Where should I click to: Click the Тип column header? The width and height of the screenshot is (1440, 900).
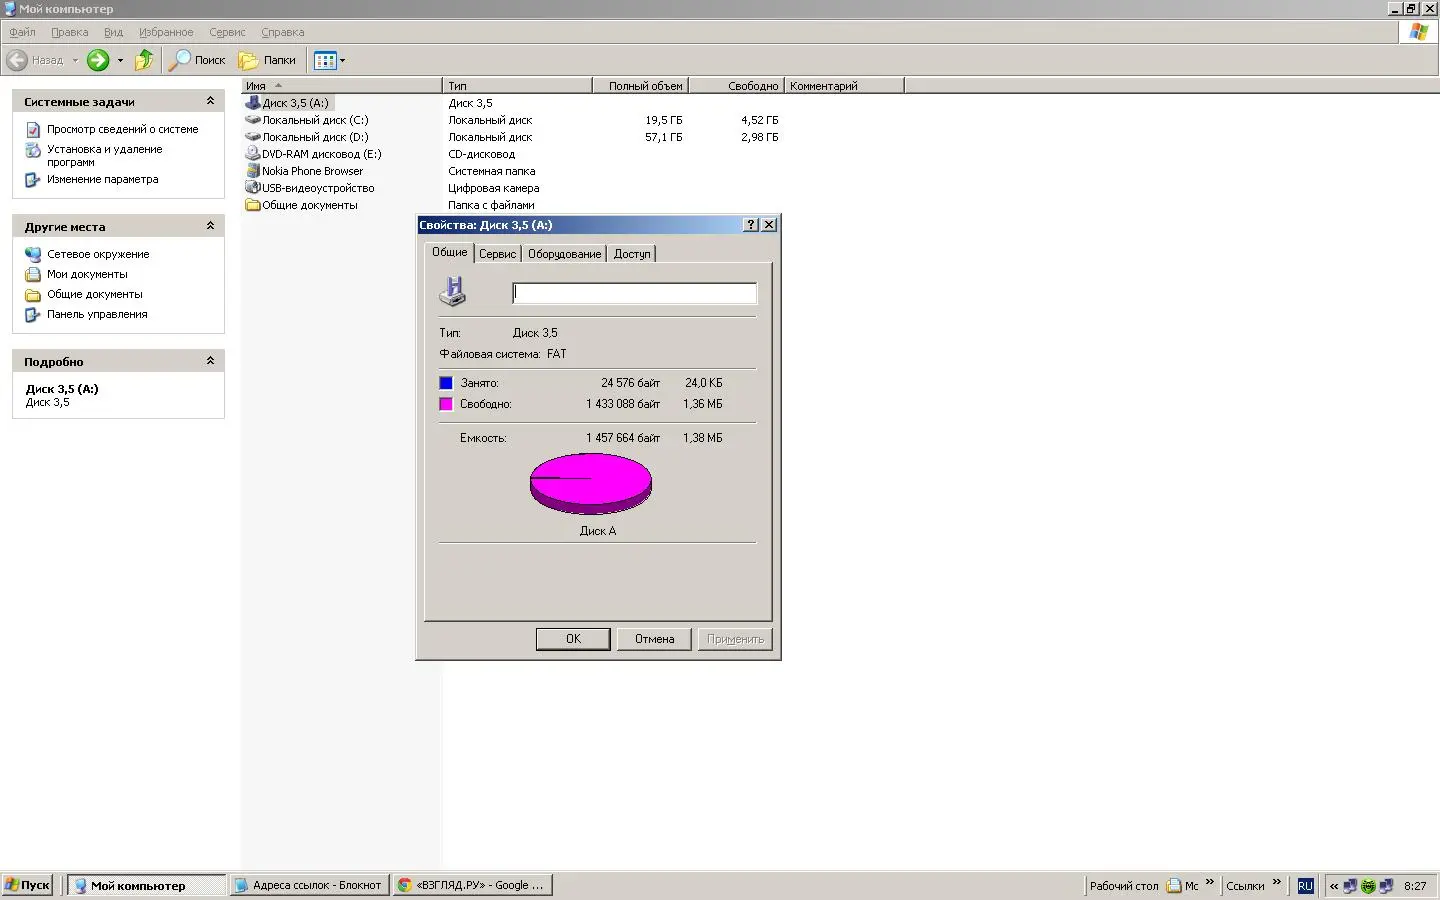[517, 86]
